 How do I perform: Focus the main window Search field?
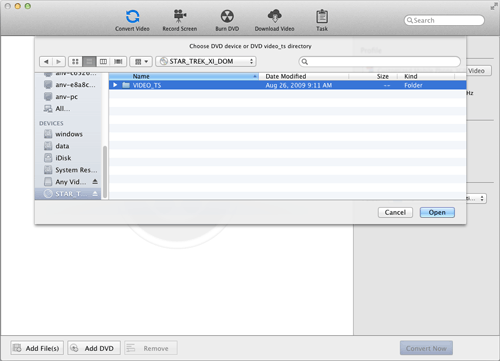pyautogui.click(x=444, y=20)
